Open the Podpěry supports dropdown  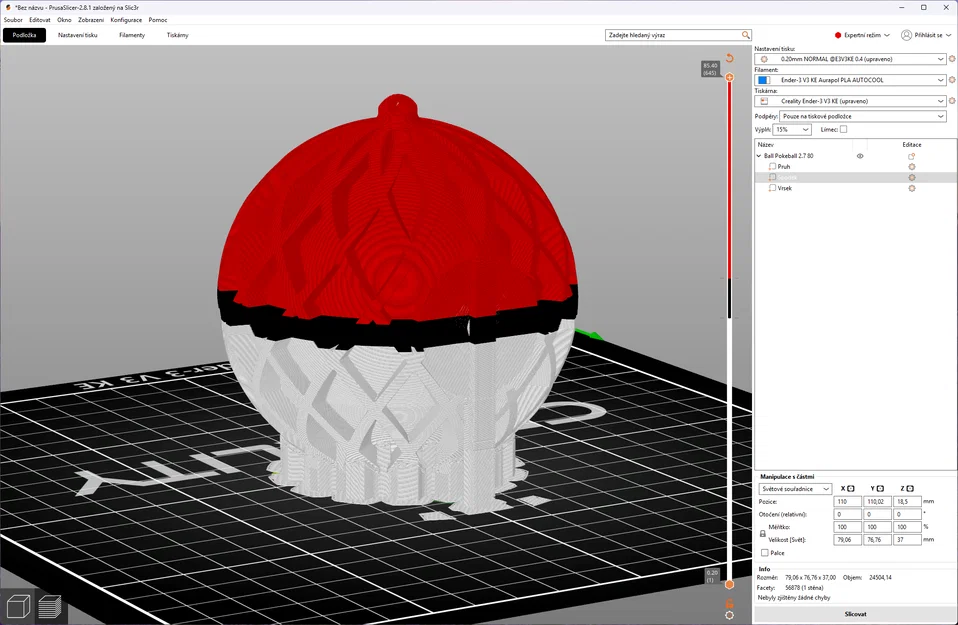(863, 116)
